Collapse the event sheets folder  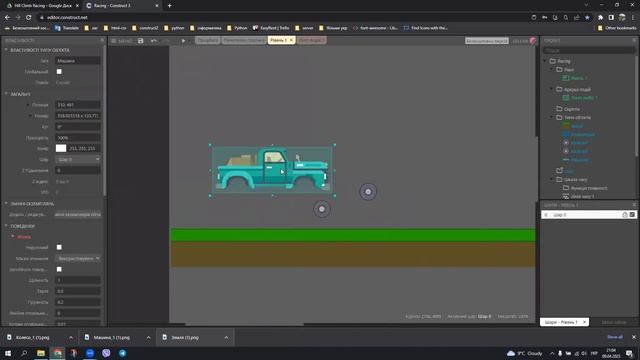coord(552,89)
